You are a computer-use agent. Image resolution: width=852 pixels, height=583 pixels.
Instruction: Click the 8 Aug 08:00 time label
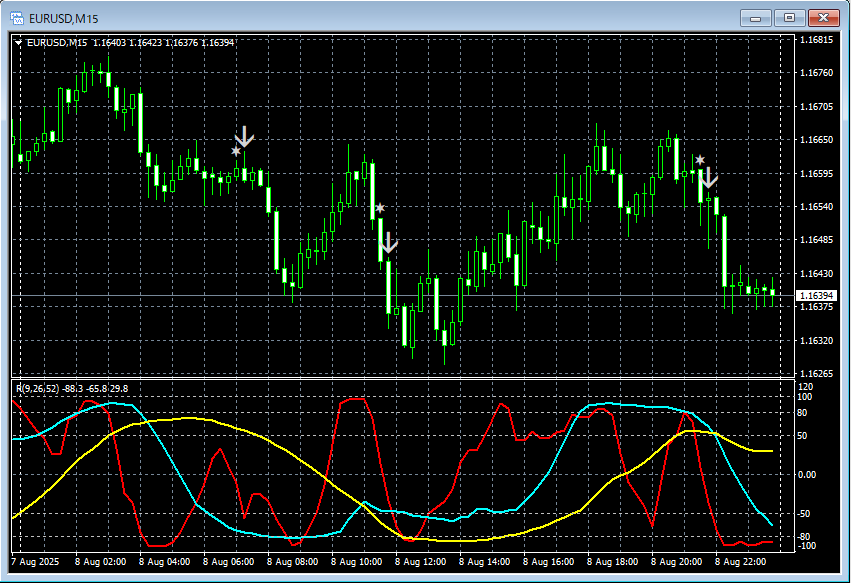click(x=293, y=561)
